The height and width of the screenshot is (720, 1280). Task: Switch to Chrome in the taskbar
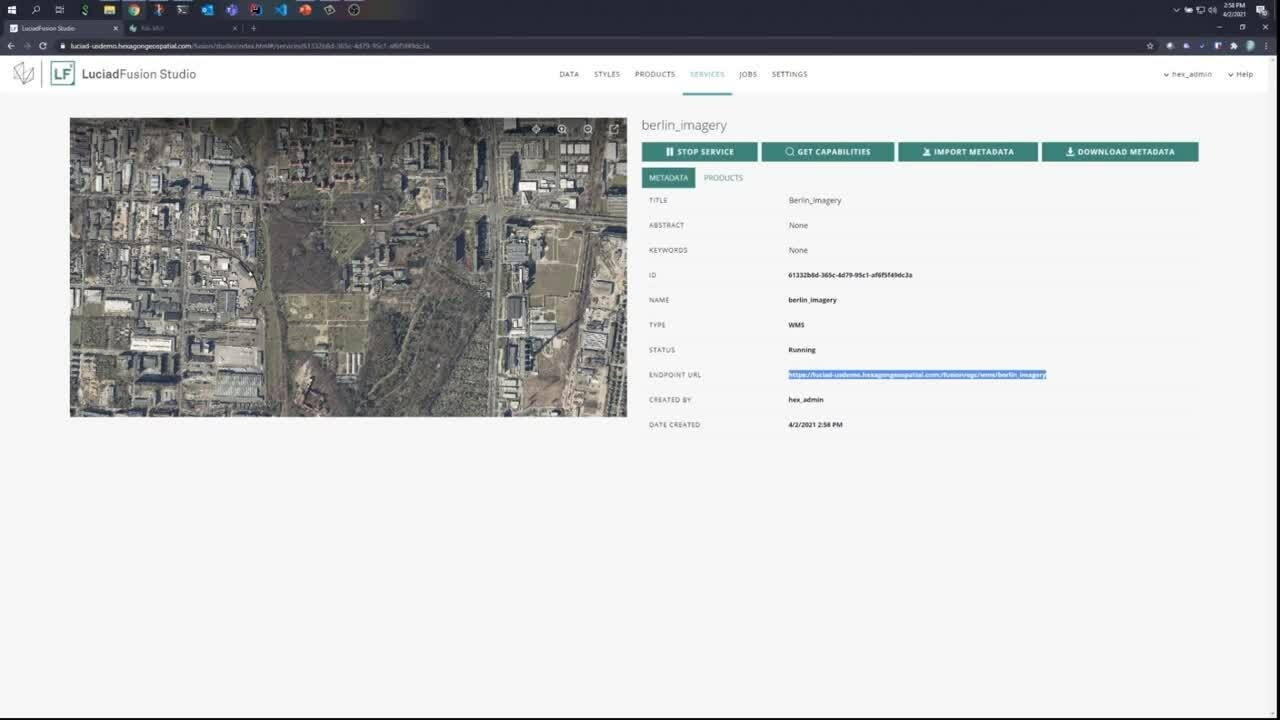point(134,10)
